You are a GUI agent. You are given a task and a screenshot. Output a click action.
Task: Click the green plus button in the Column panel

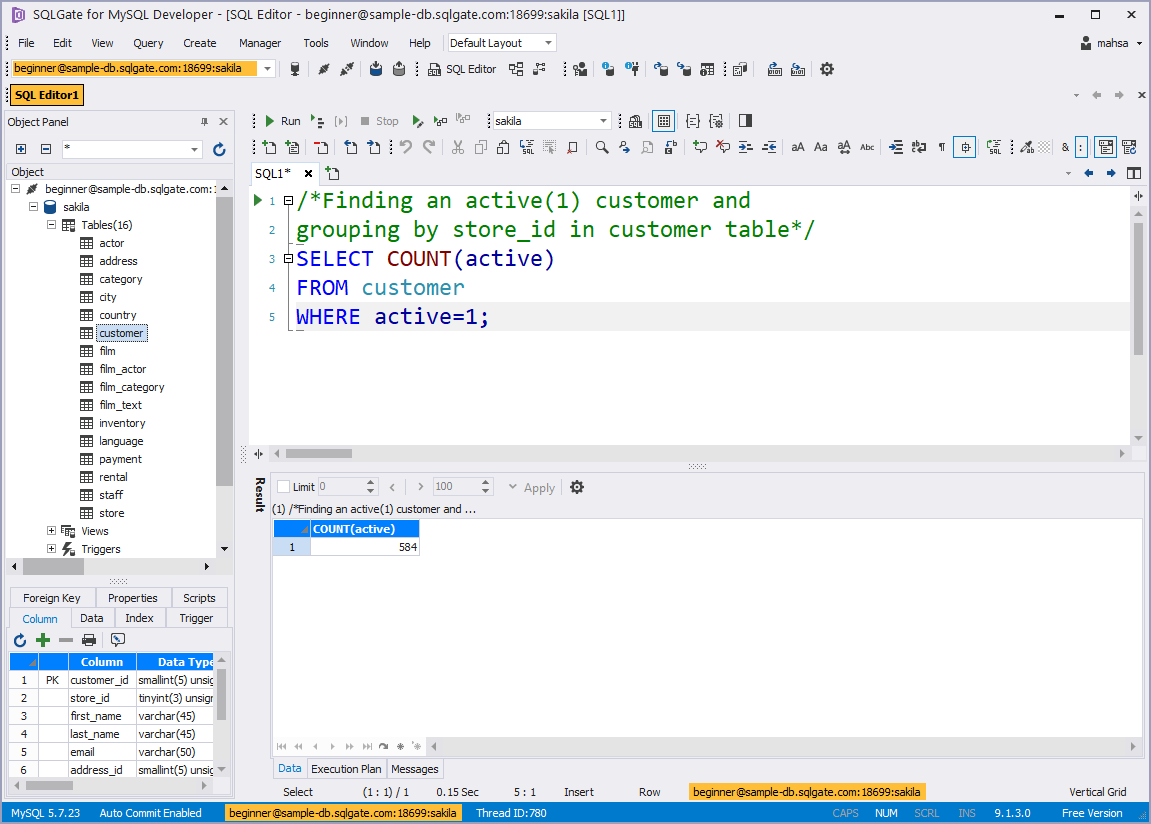click(42, 640)
